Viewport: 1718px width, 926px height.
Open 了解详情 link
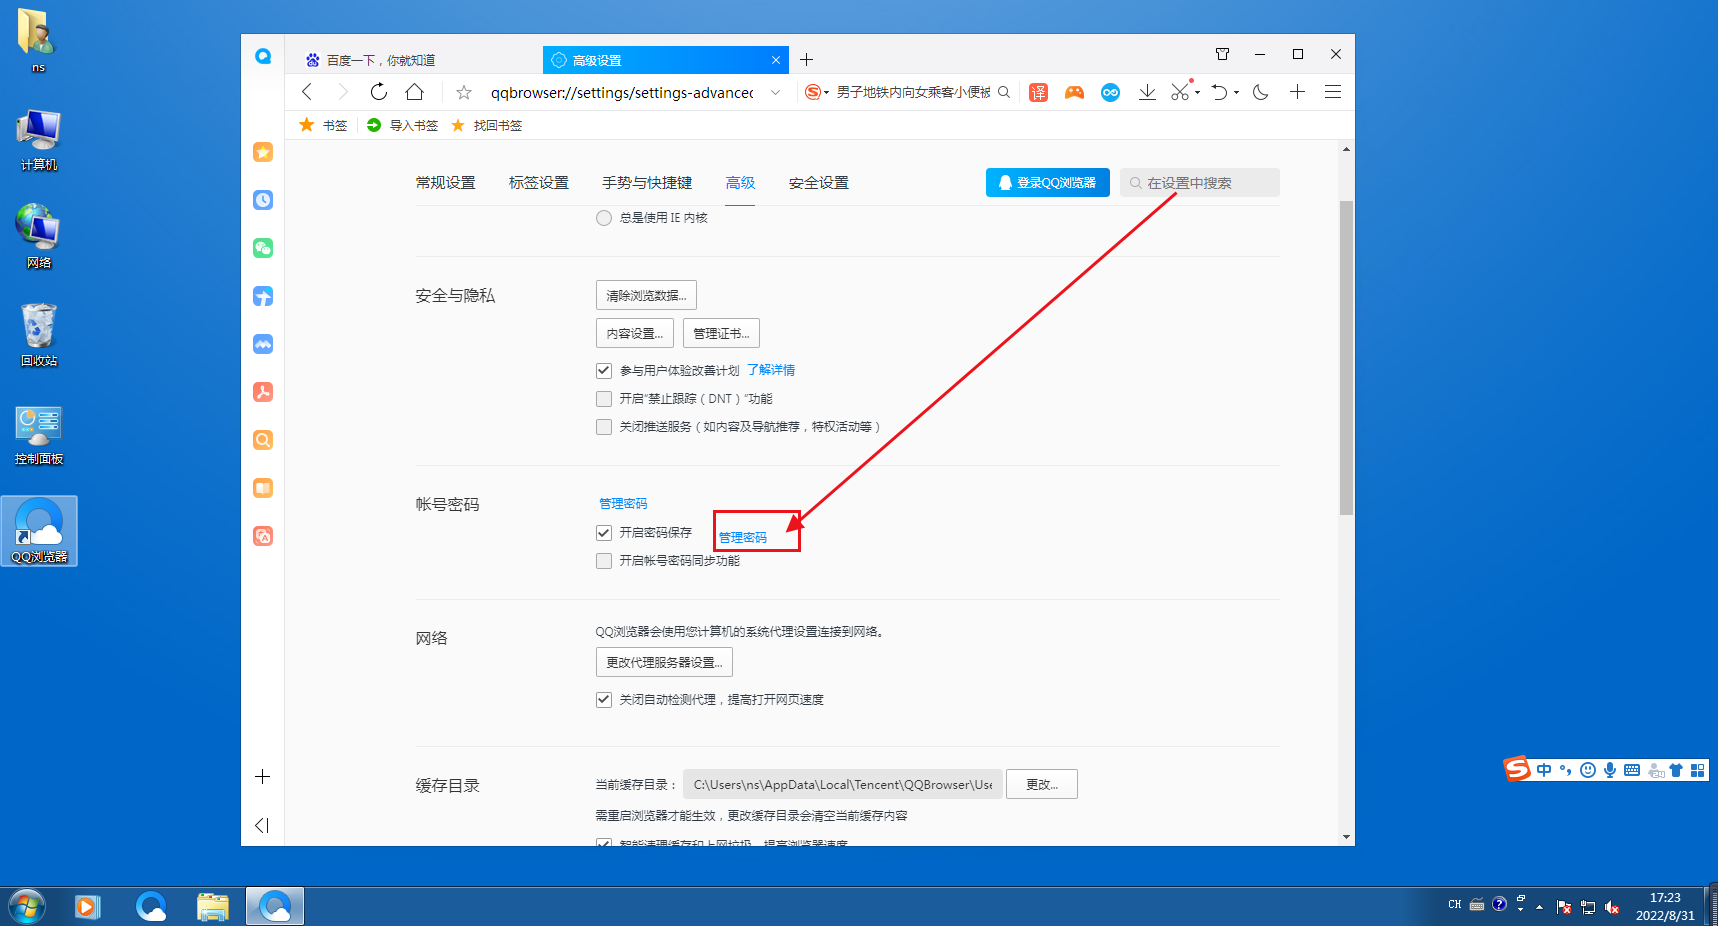pyautogui.click(x=771, y=370)
